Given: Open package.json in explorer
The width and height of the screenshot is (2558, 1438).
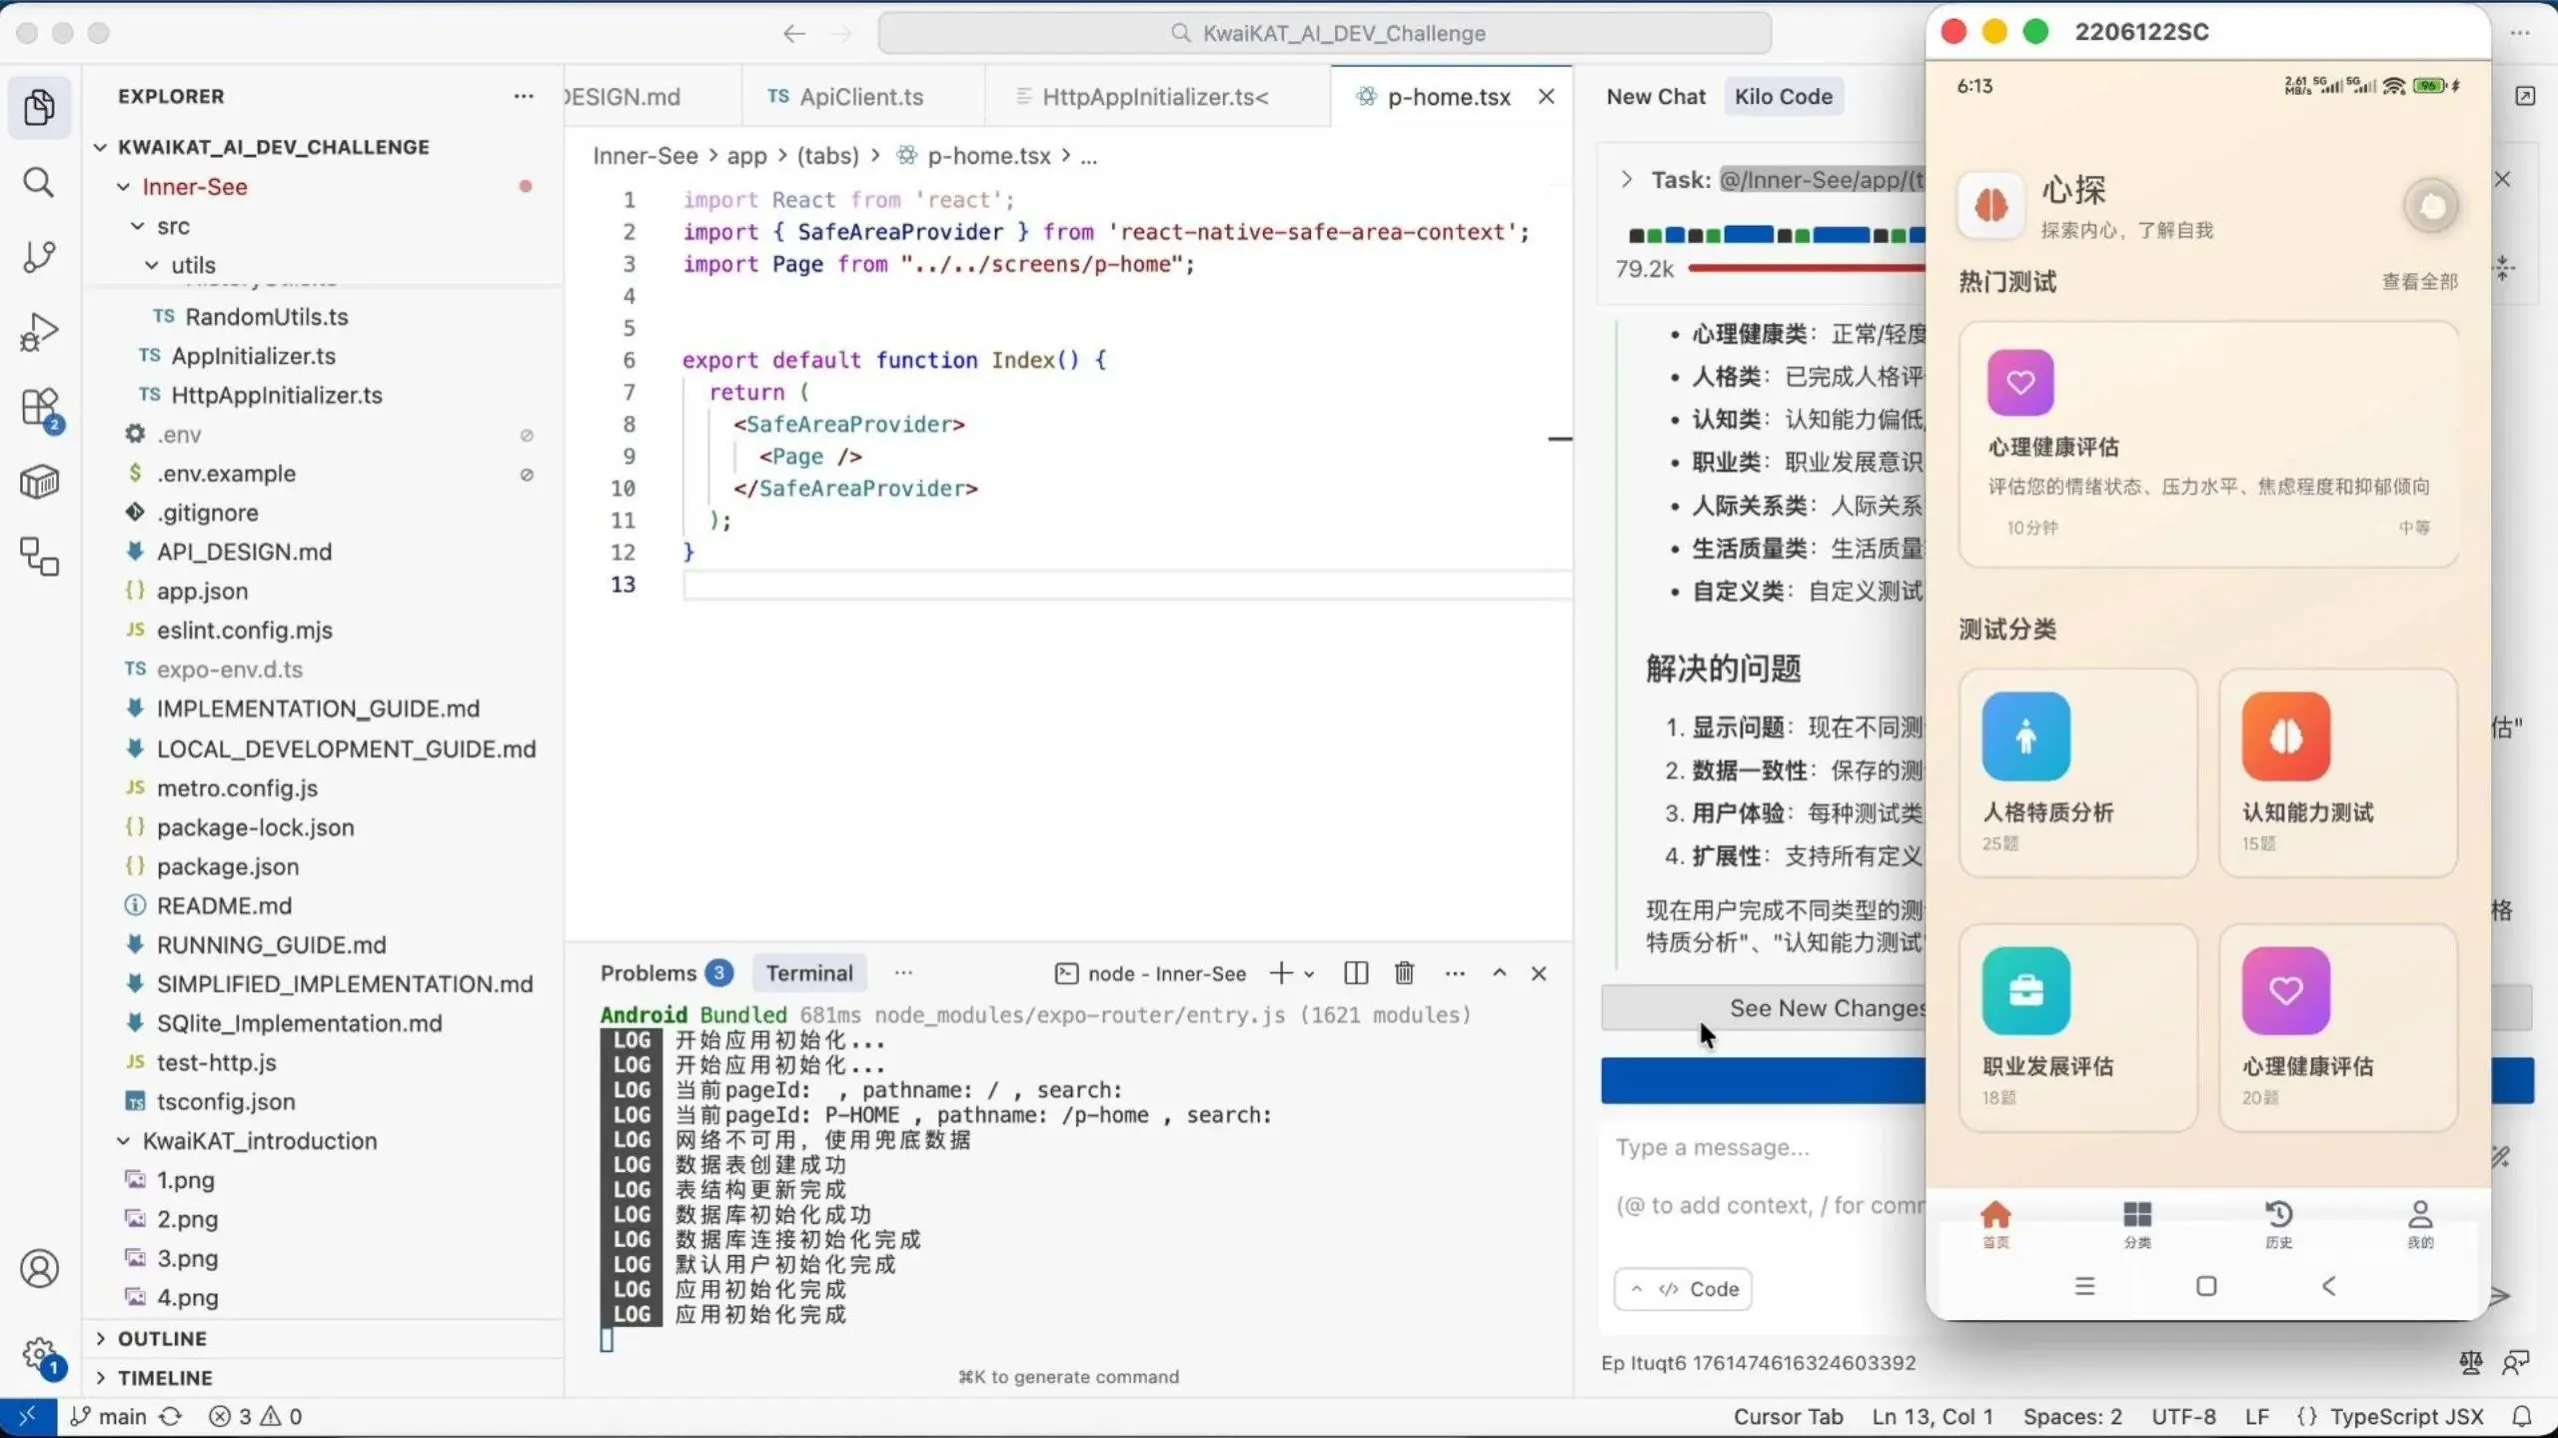Looking at the screenshot, I should 227,867.
